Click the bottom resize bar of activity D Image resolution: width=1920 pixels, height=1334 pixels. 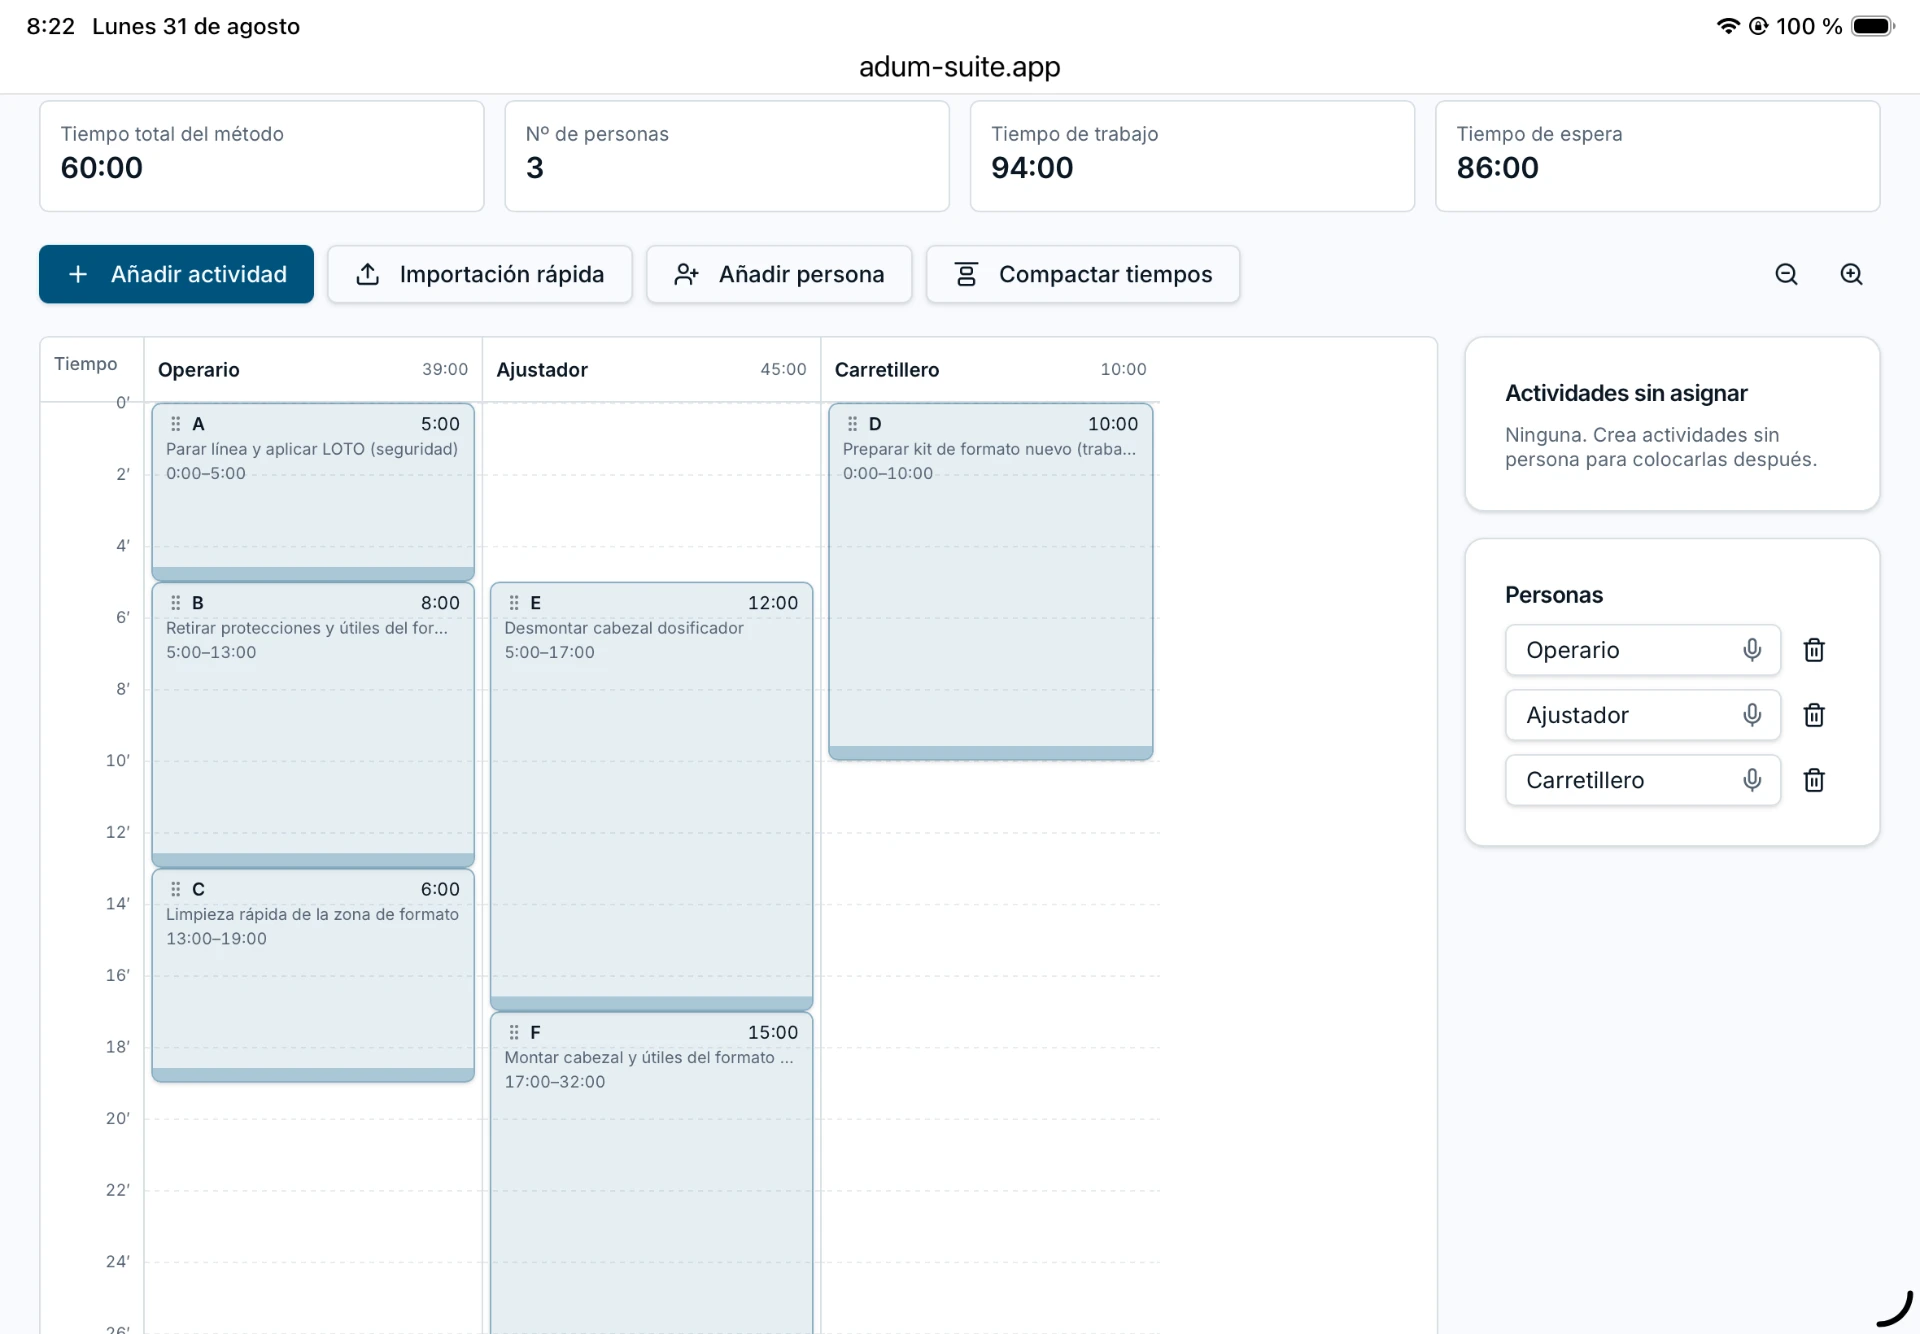[990, 753]
